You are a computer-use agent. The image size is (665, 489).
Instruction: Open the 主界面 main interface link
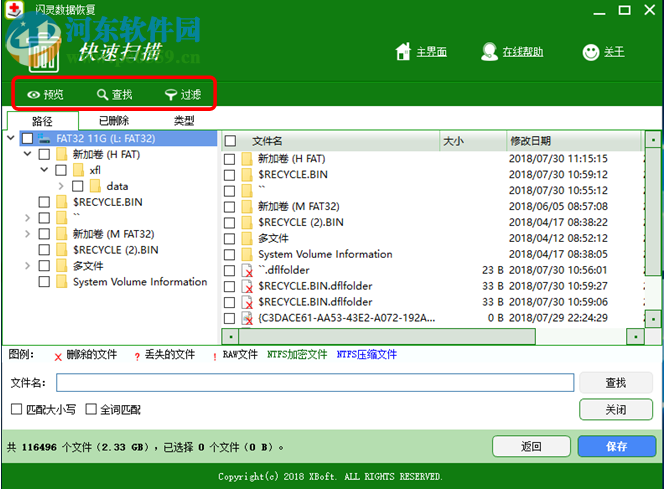pos(432,52)
